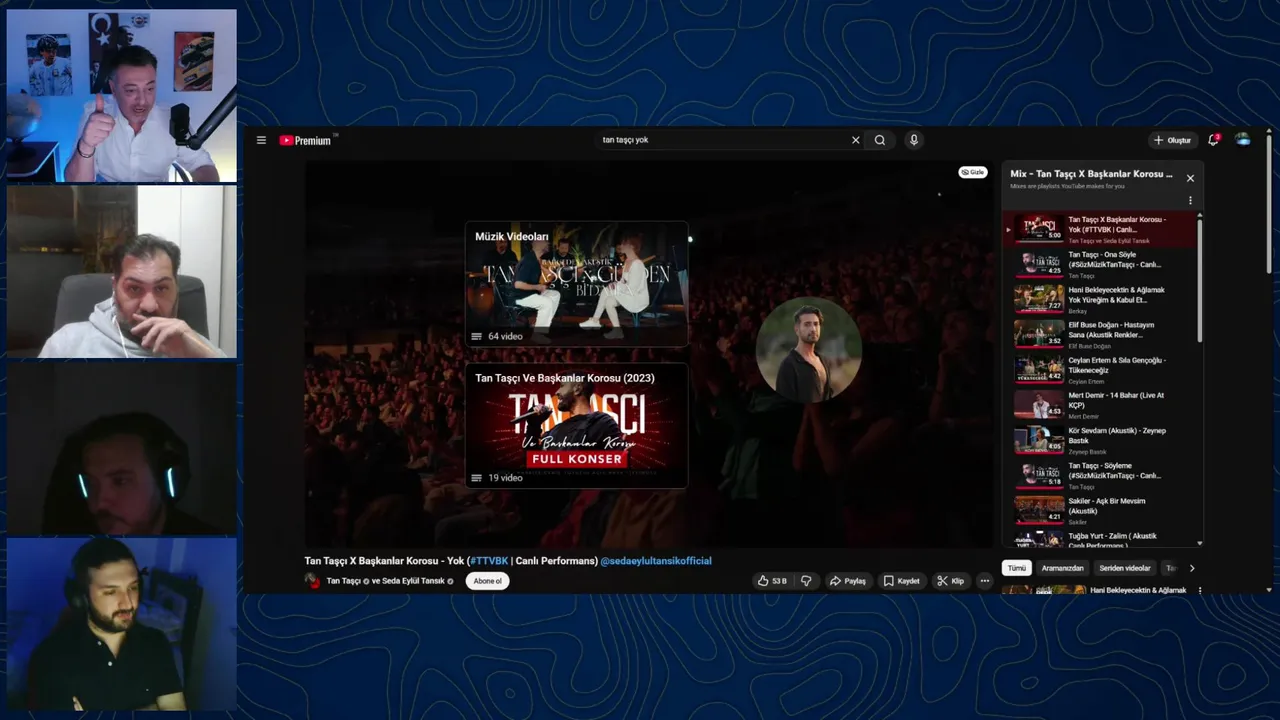Click the Gizle hide end-screen toggle
Screen dimensions: 1280x720
(x=973, y=172)
